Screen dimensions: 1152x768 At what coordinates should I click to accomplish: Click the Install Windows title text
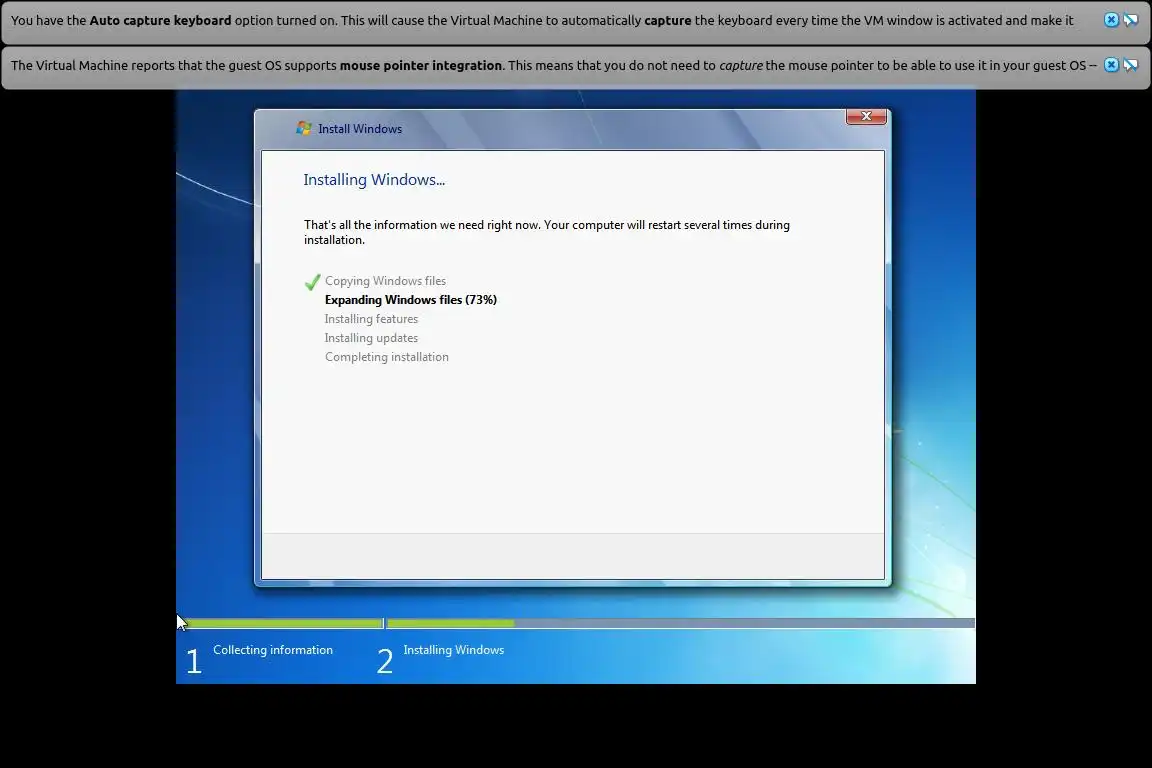pyautogui.click(x=360, y=129)
